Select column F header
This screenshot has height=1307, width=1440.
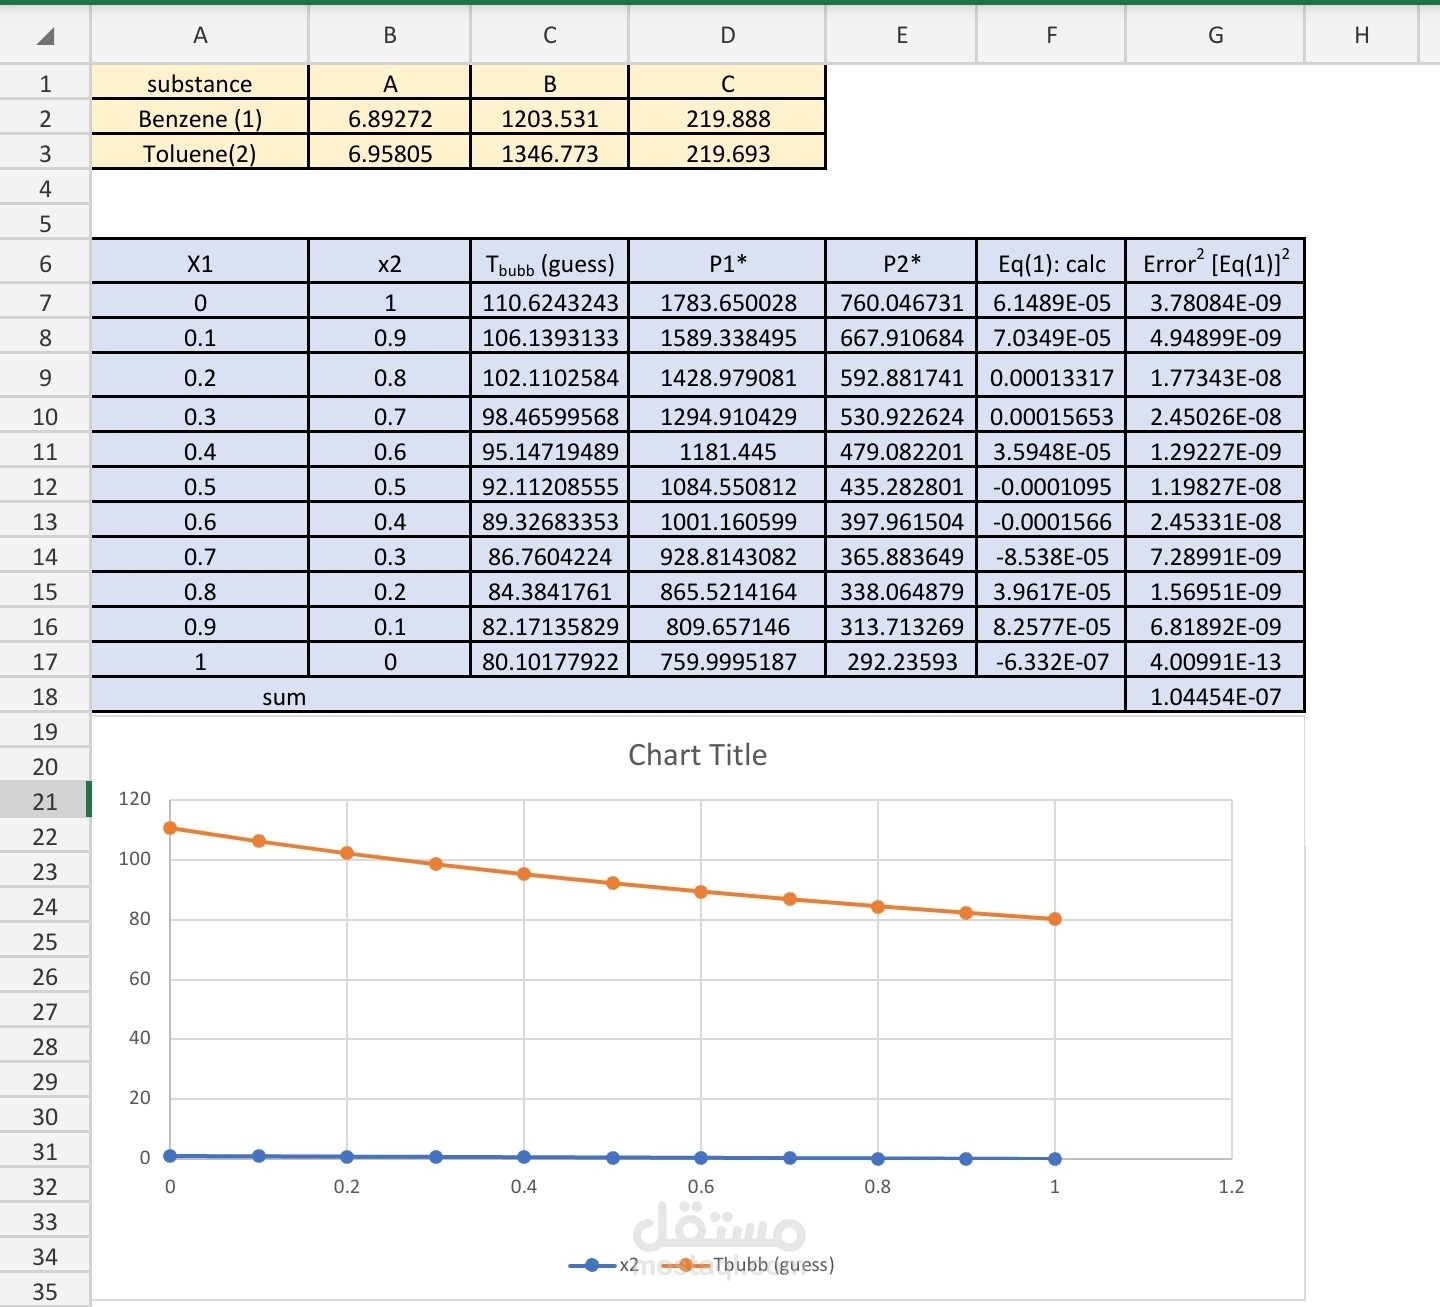(1052, 35)
